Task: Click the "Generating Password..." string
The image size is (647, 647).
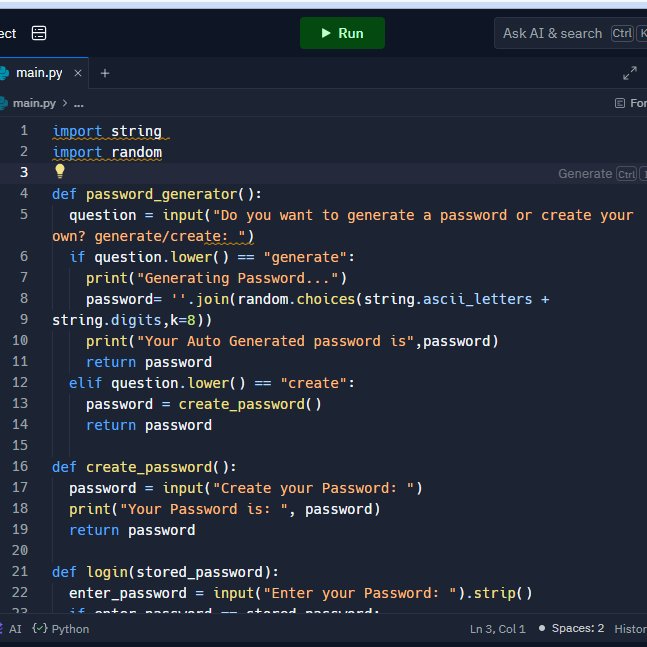Action: click(237, 278)
